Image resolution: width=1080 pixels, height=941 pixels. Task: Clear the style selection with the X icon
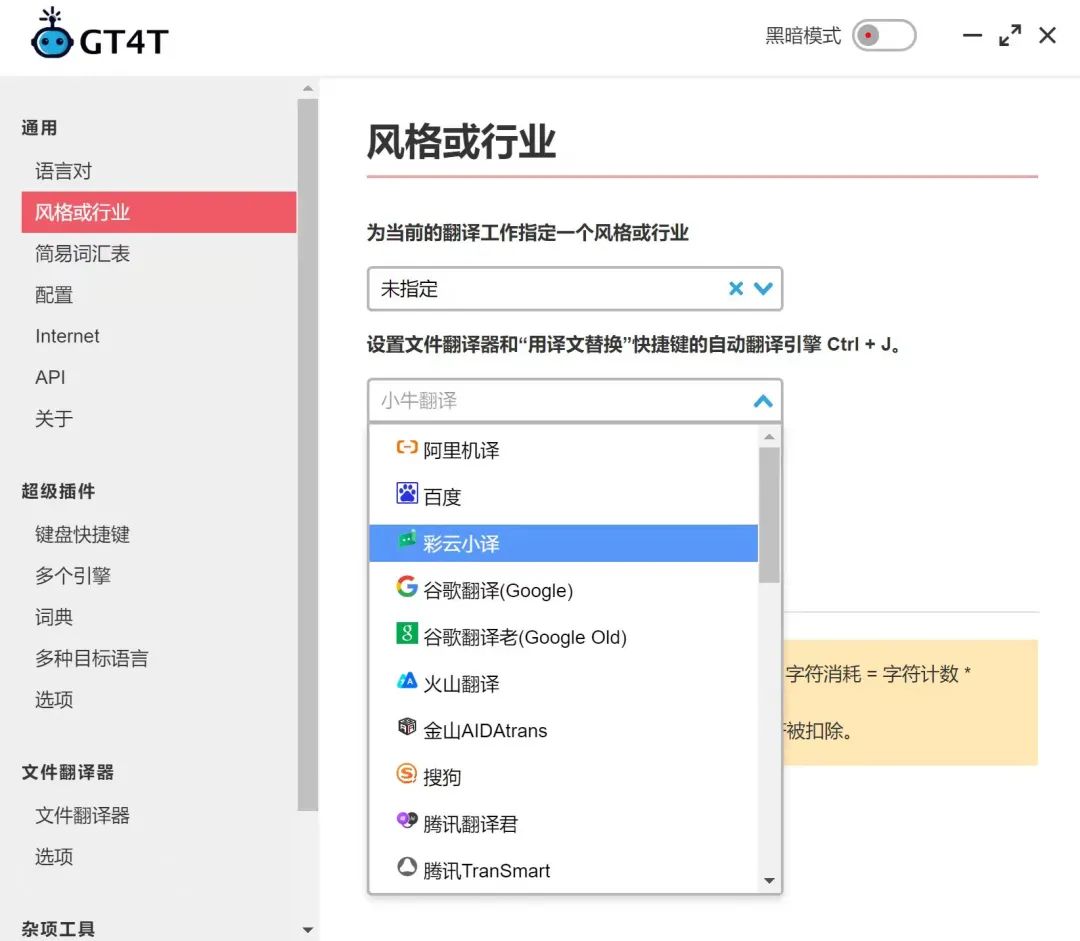[x=736, y=289]
